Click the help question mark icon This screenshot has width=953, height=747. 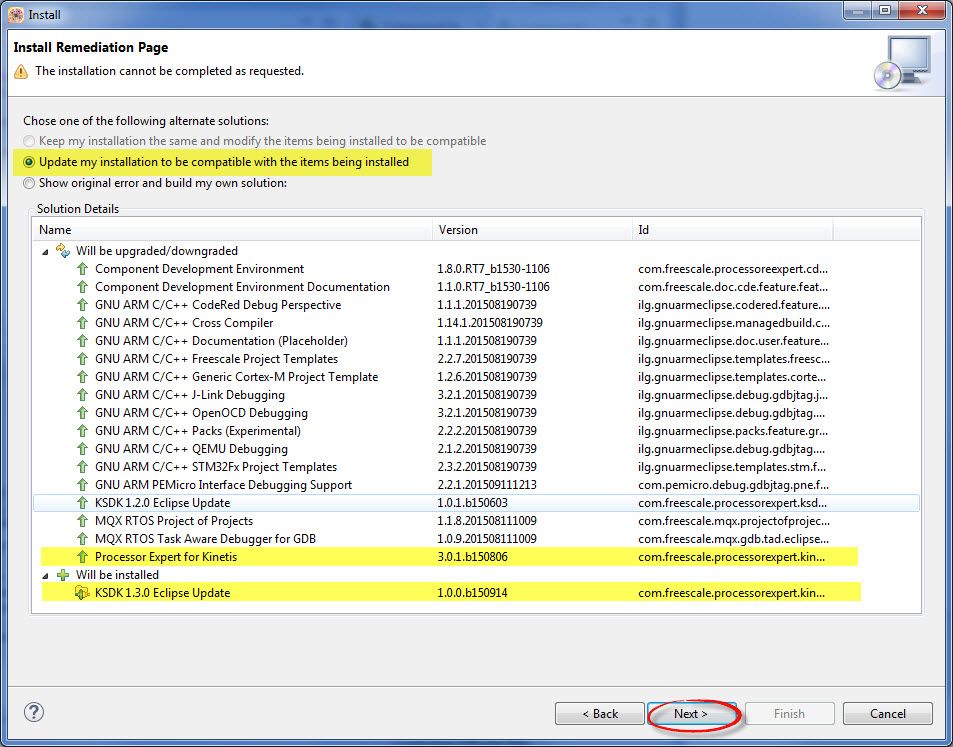pyautogui.click(x=33, y=712)
